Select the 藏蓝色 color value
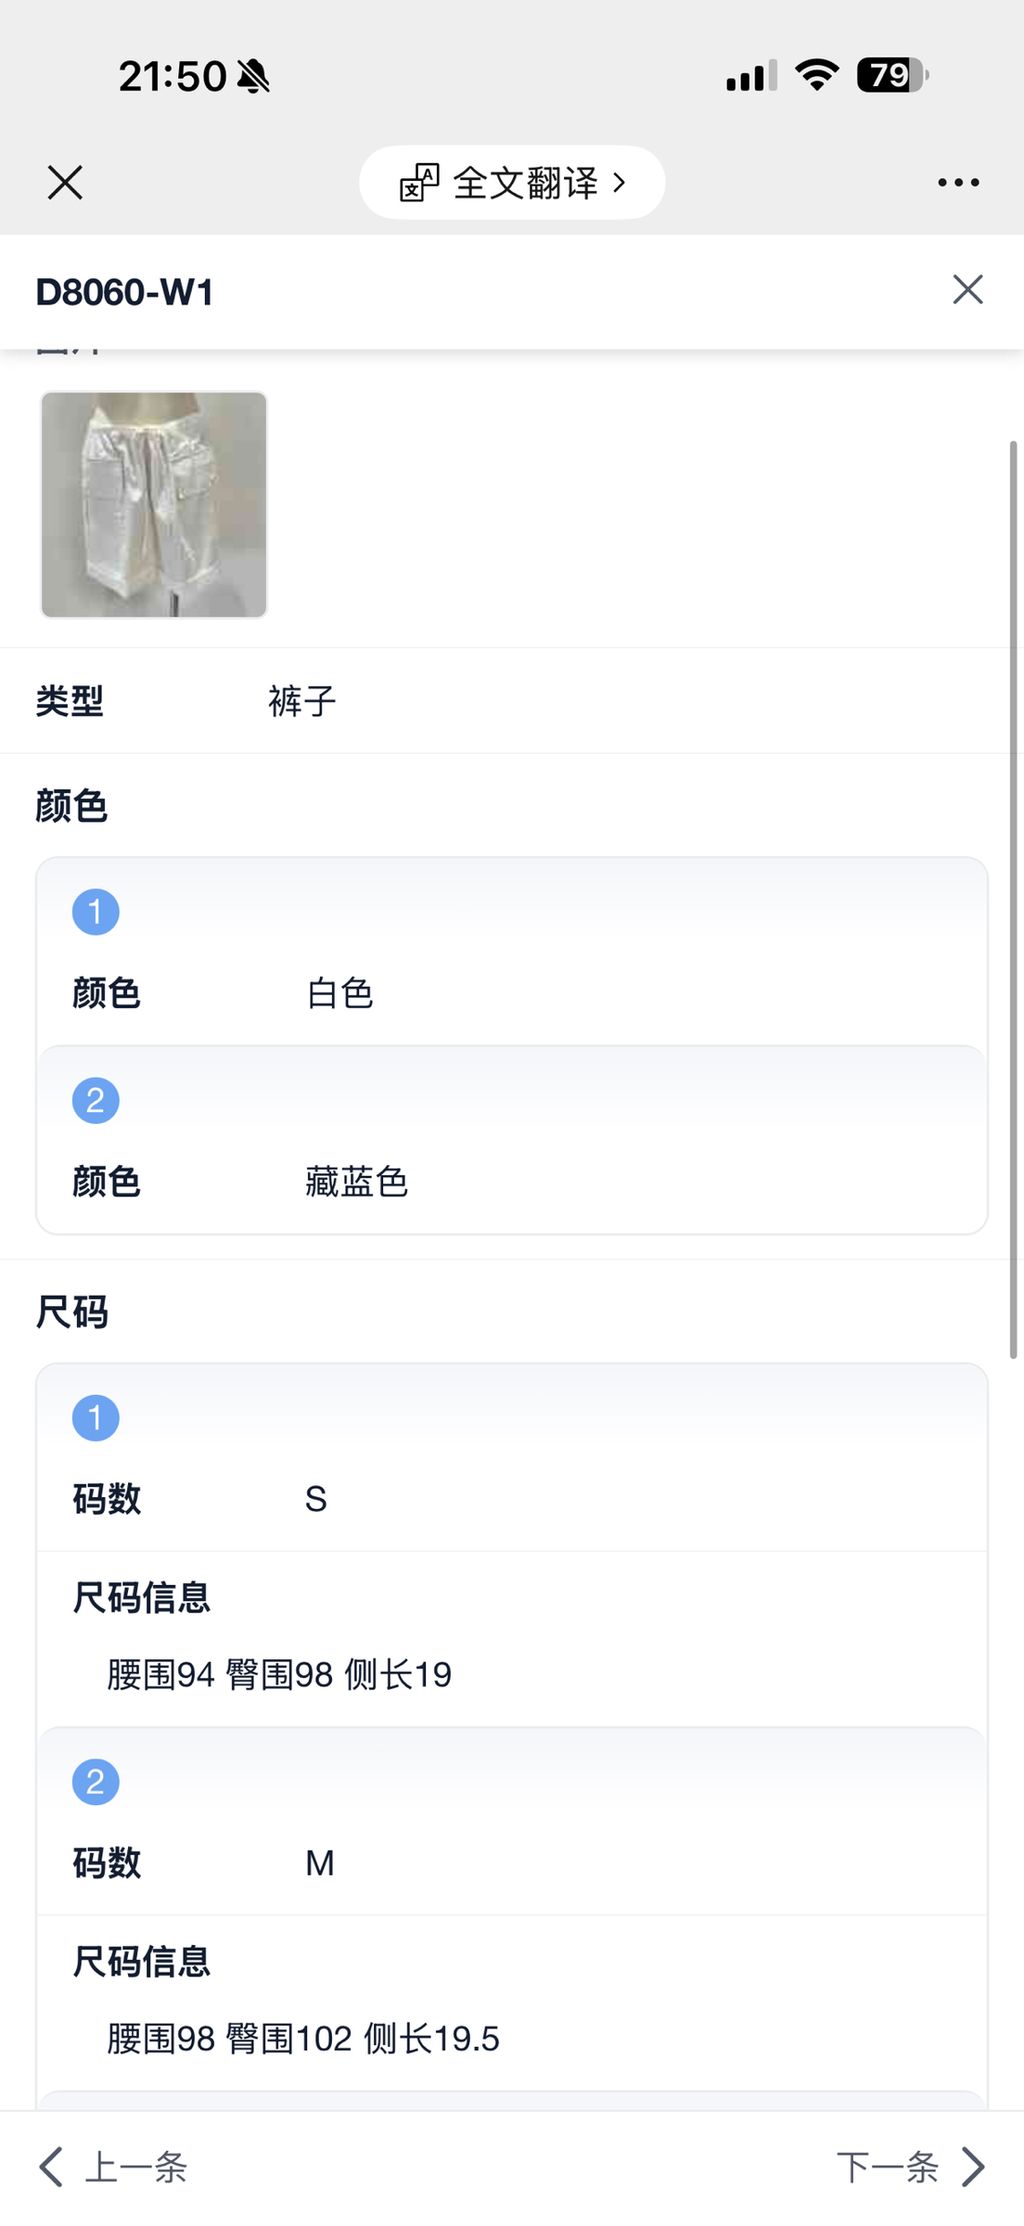The height and width of the screenshot is (2226, 1024). pyautogui.click(x=357, y=1182)
